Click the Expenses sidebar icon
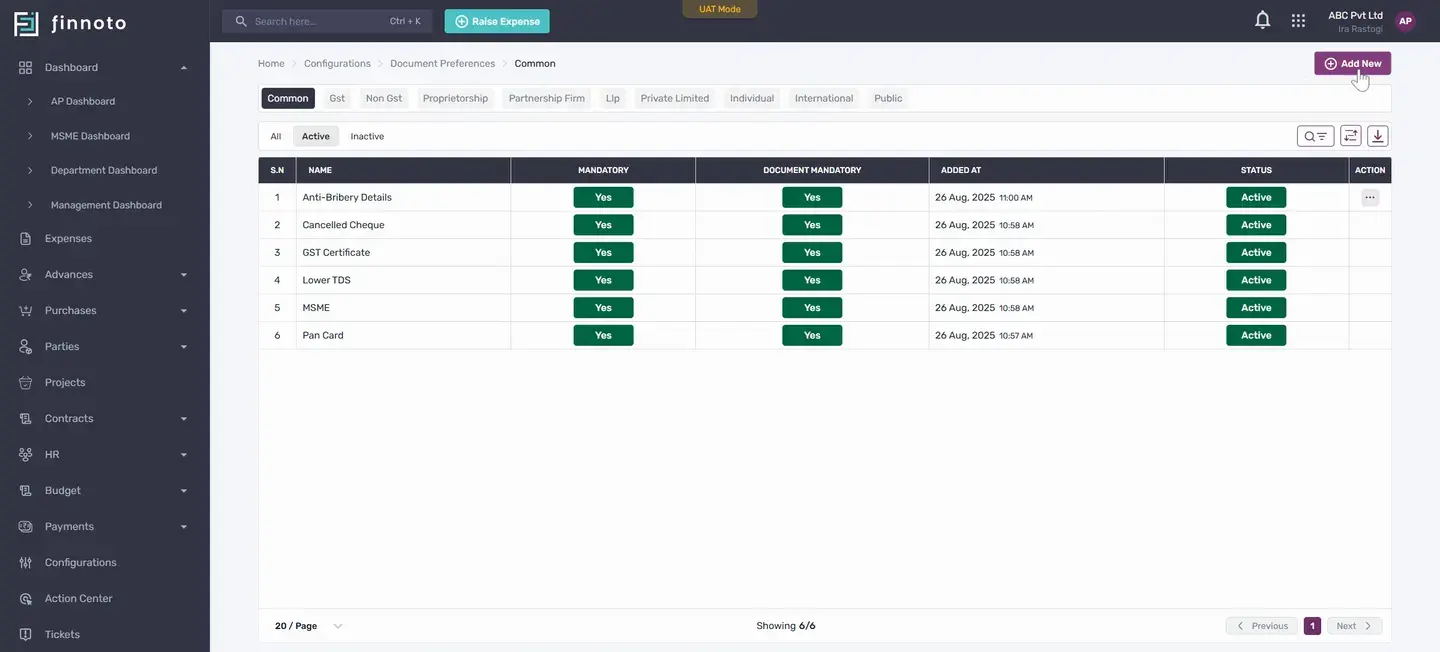Viewport: 1440px width, 652px height. point(26,239)
